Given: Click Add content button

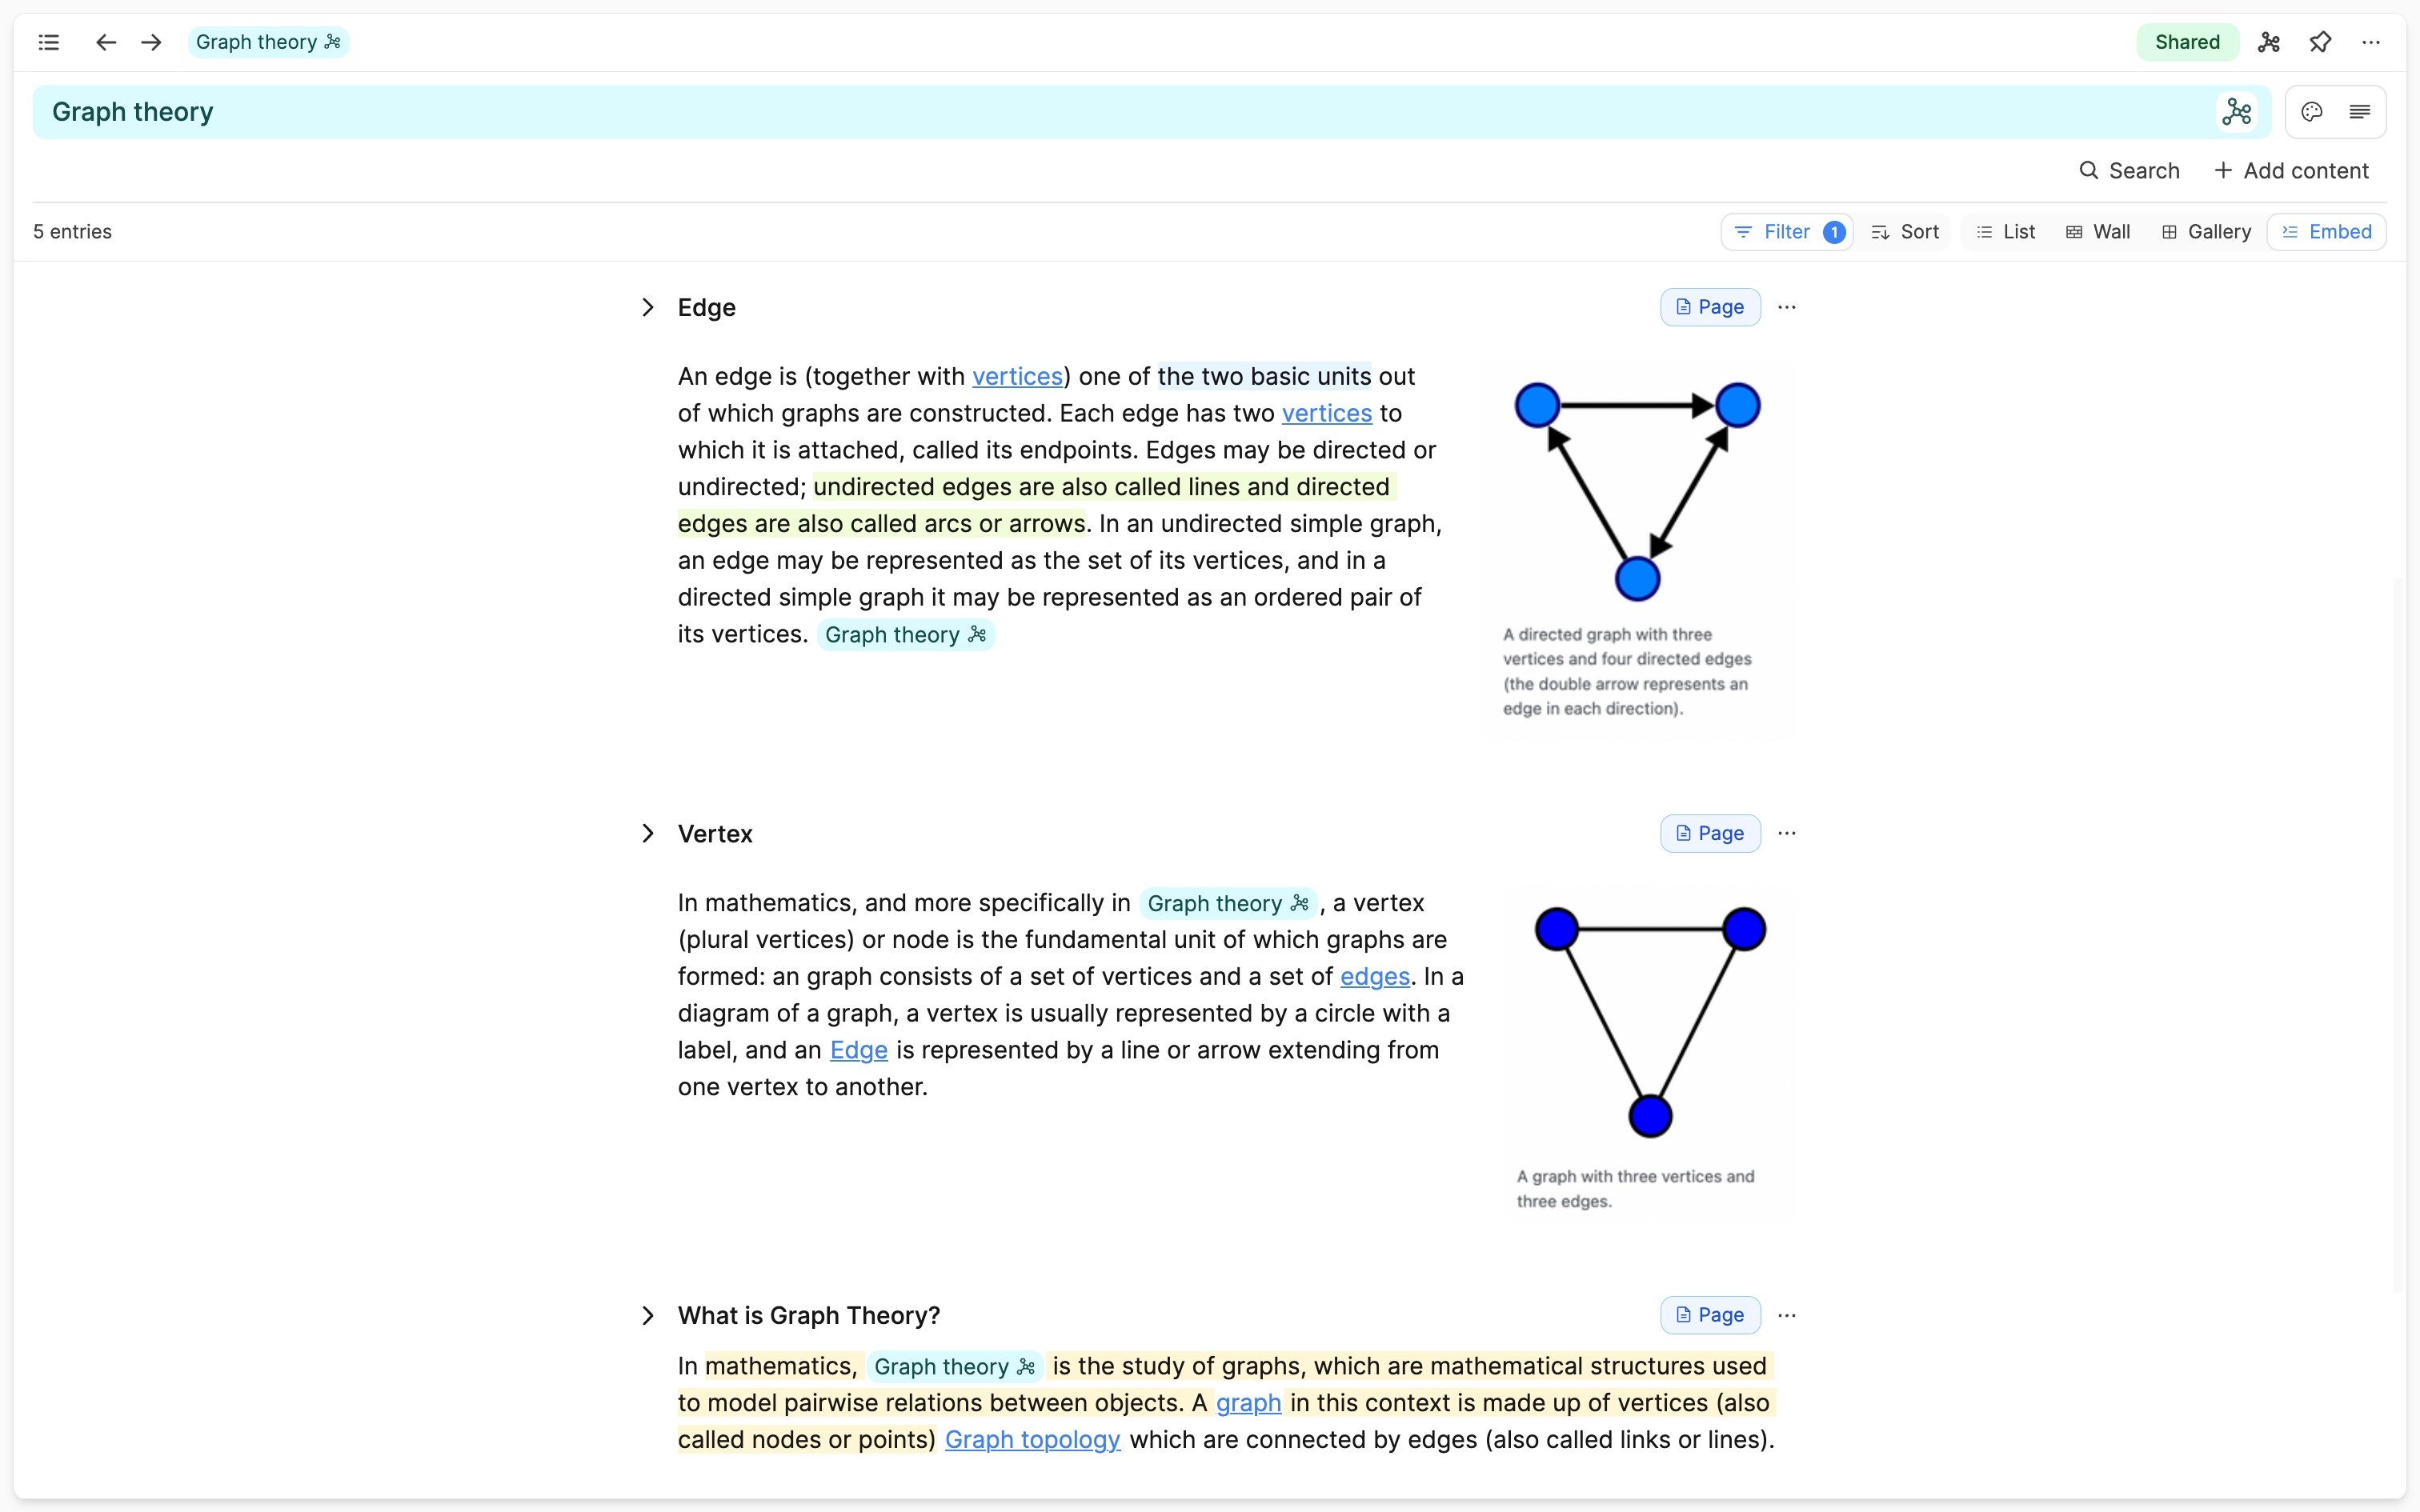Looking at the screenshot, I should click(x=2290, y=170).
